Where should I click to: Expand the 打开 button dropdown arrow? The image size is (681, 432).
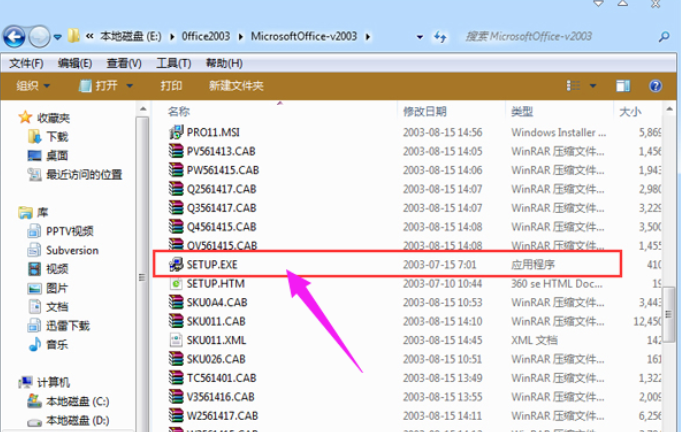coord(130,86)
